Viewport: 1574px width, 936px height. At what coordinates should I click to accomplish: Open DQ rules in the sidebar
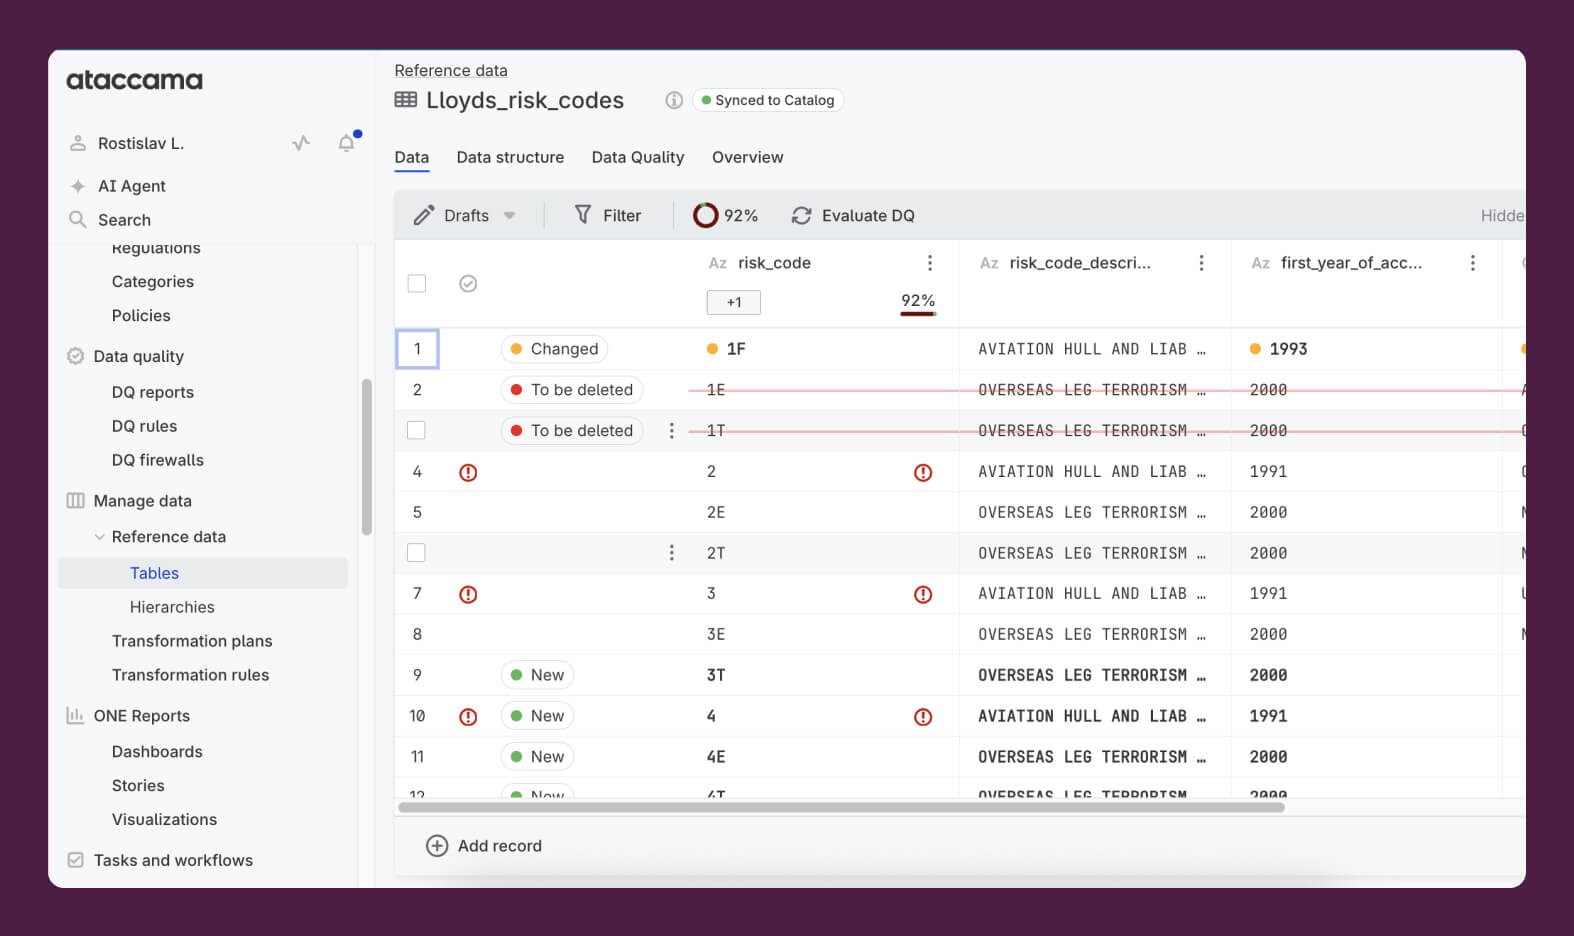tap(144, 426)
